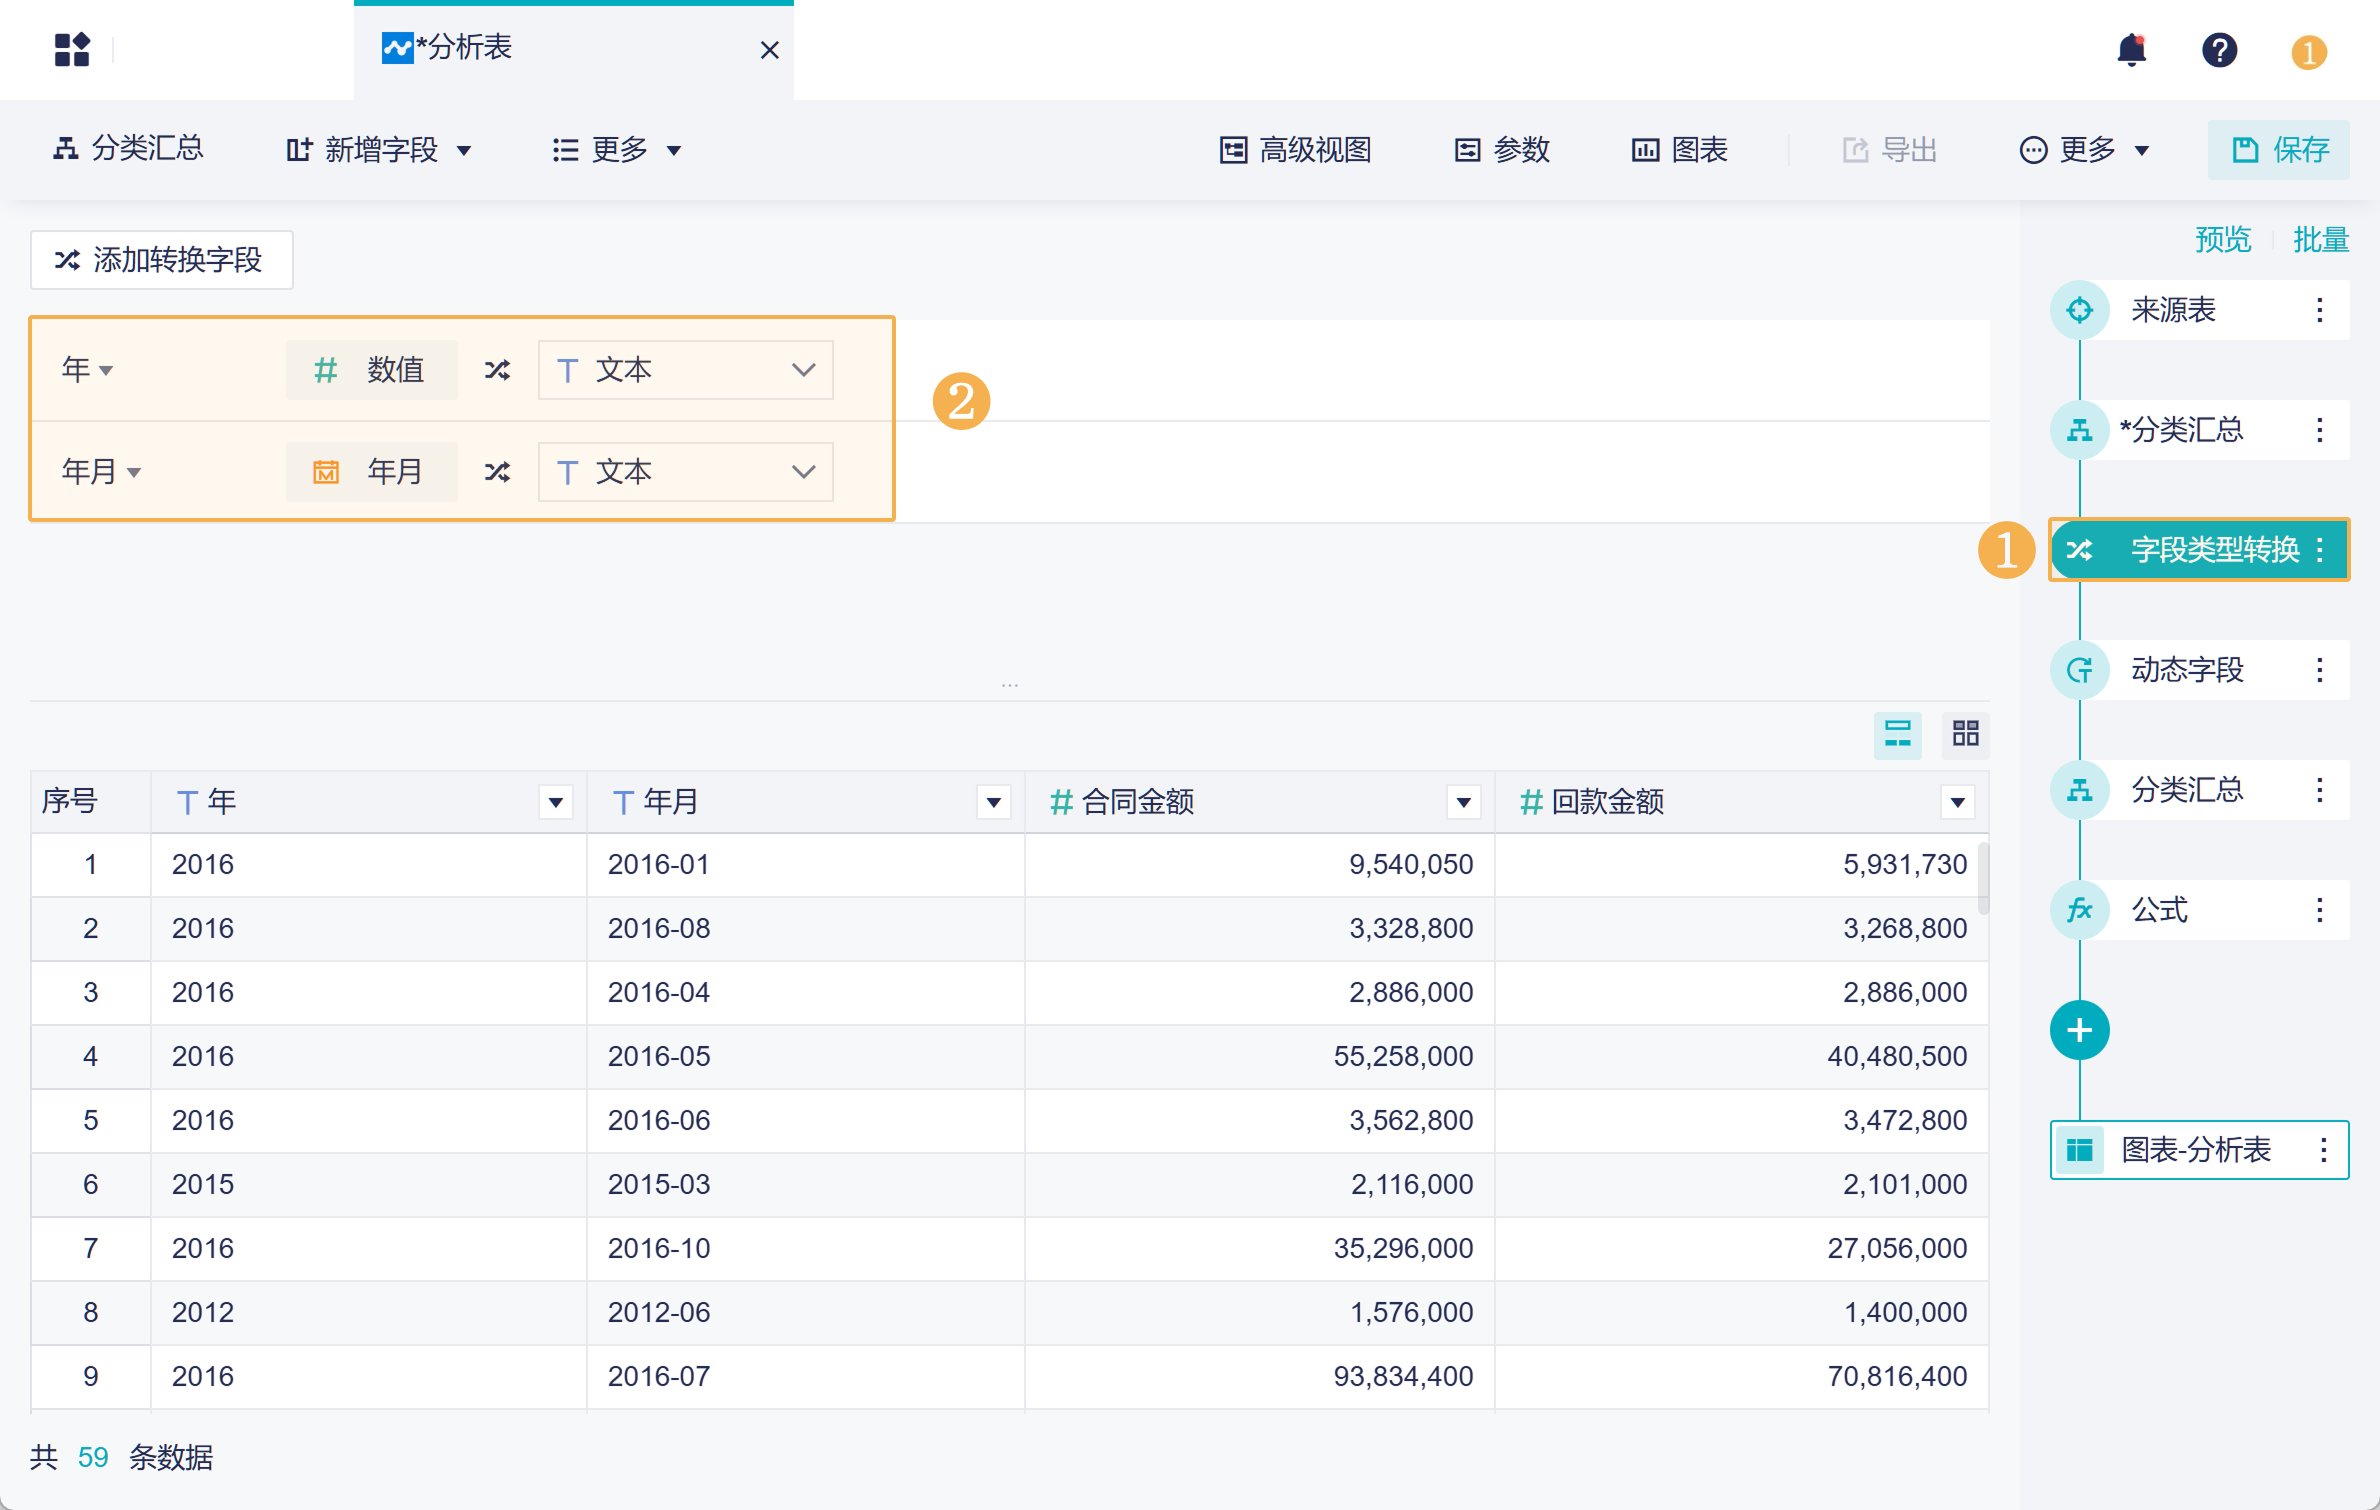Open the 年 column filter dropdown

click(556, 802)
